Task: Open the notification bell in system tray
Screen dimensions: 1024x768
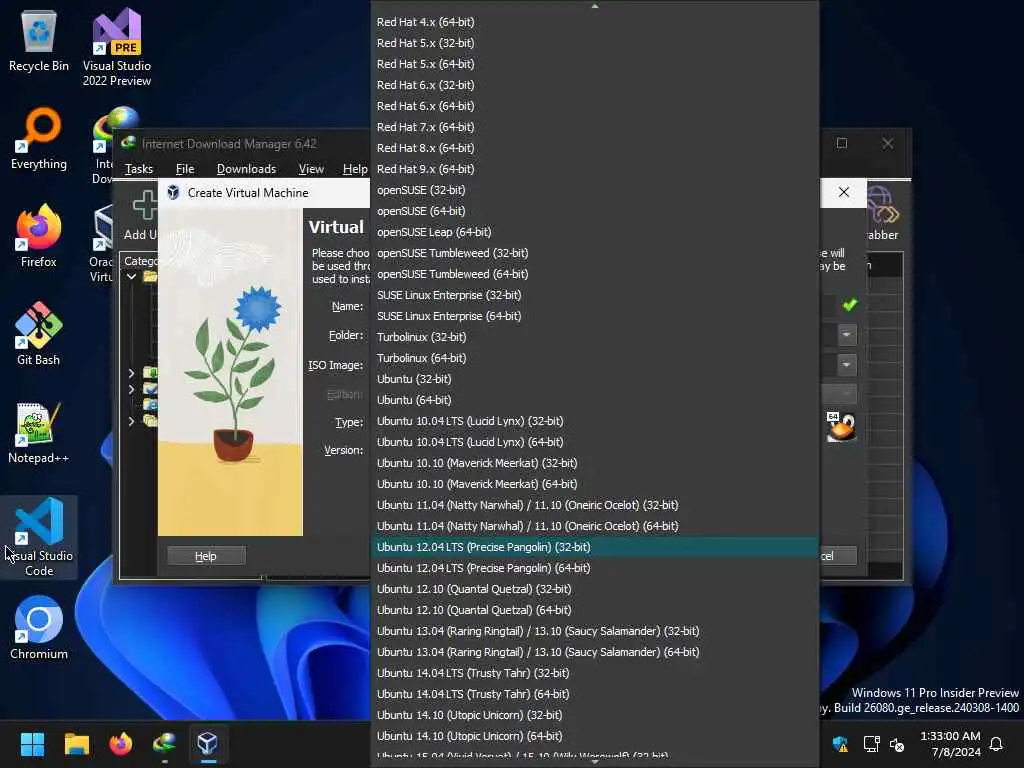Action: coord(996,744)
